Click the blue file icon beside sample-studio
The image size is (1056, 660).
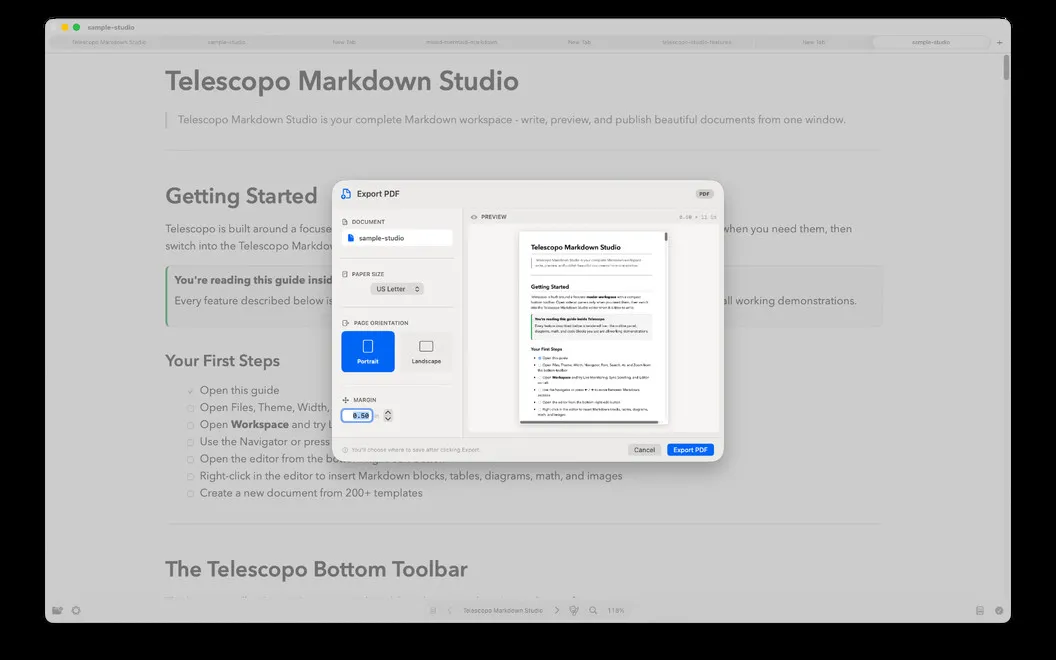tap(351, 238)
